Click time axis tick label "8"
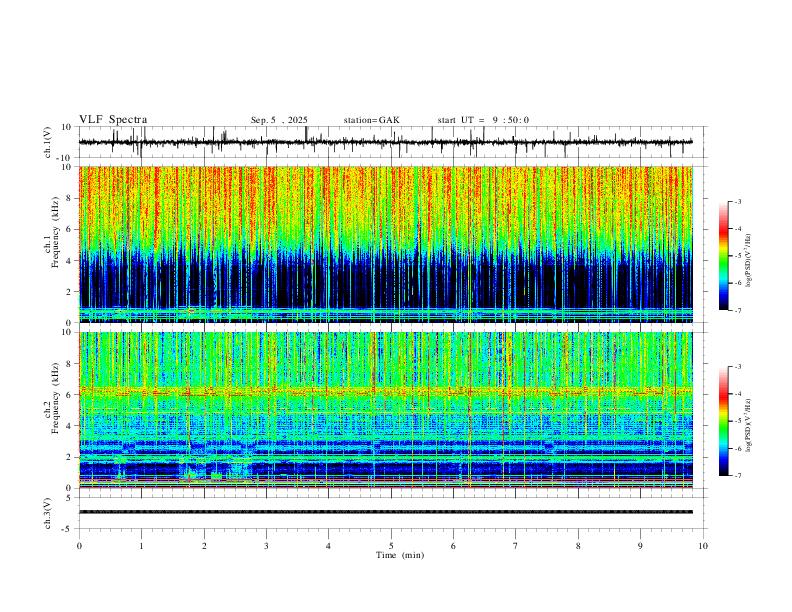The height and width of the screenshot is (612, 792). (x=578, y=546)
